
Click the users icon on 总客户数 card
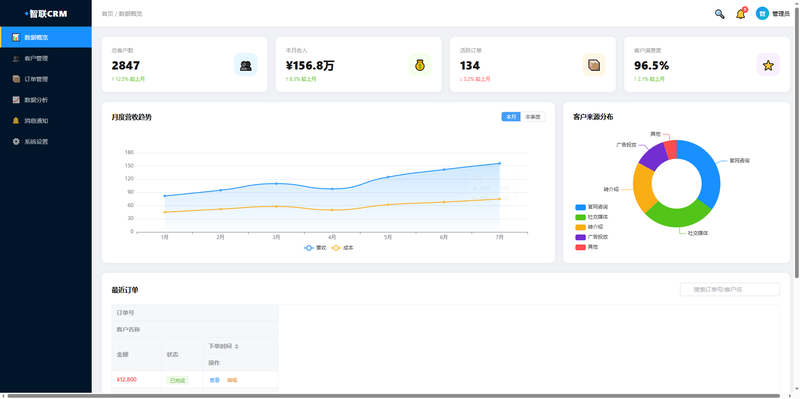[246, 65]
